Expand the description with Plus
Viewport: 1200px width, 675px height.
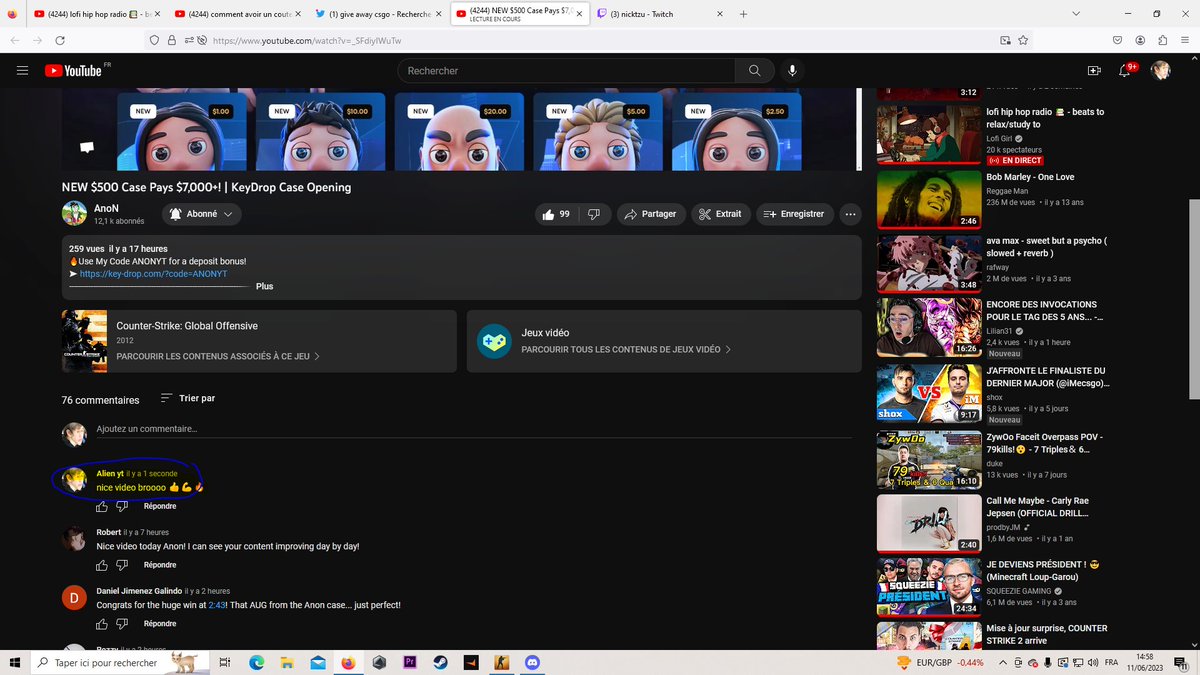tap(264, 286)
